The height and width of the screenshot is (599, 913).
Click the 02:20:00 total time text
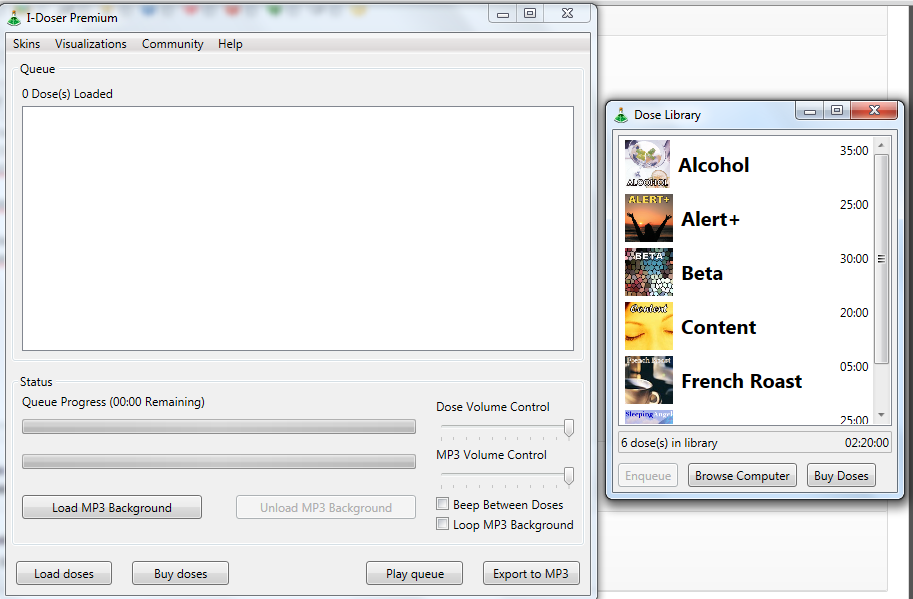(x=866, y=443)
